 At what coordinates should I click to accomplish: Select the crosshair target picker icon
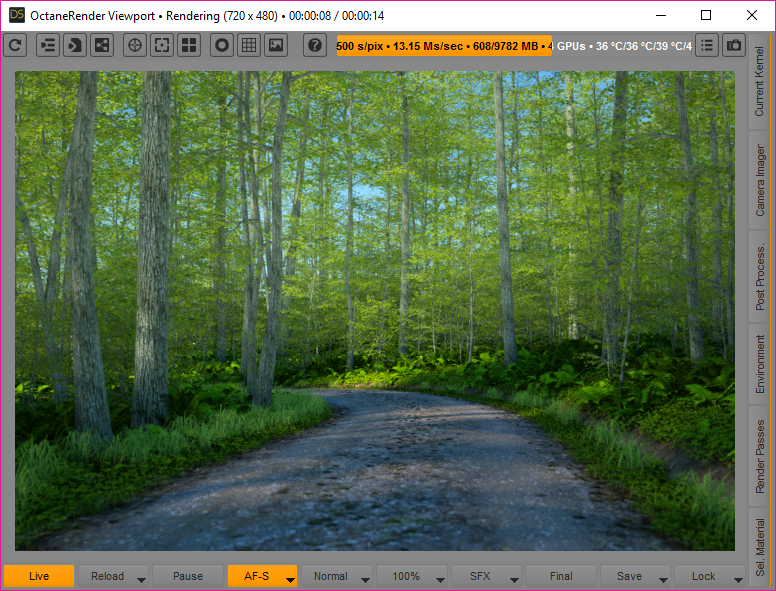[135, 46]
